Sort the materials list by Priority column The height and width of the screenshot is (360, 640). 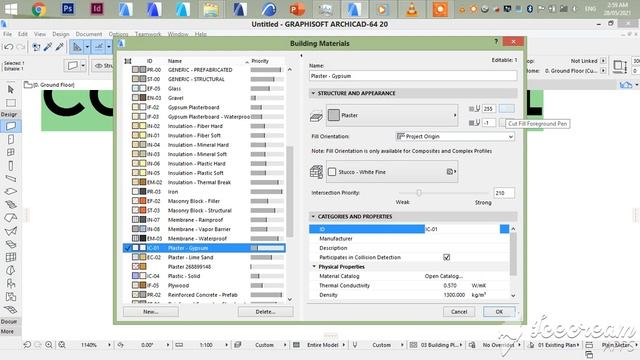pos(260,61)
